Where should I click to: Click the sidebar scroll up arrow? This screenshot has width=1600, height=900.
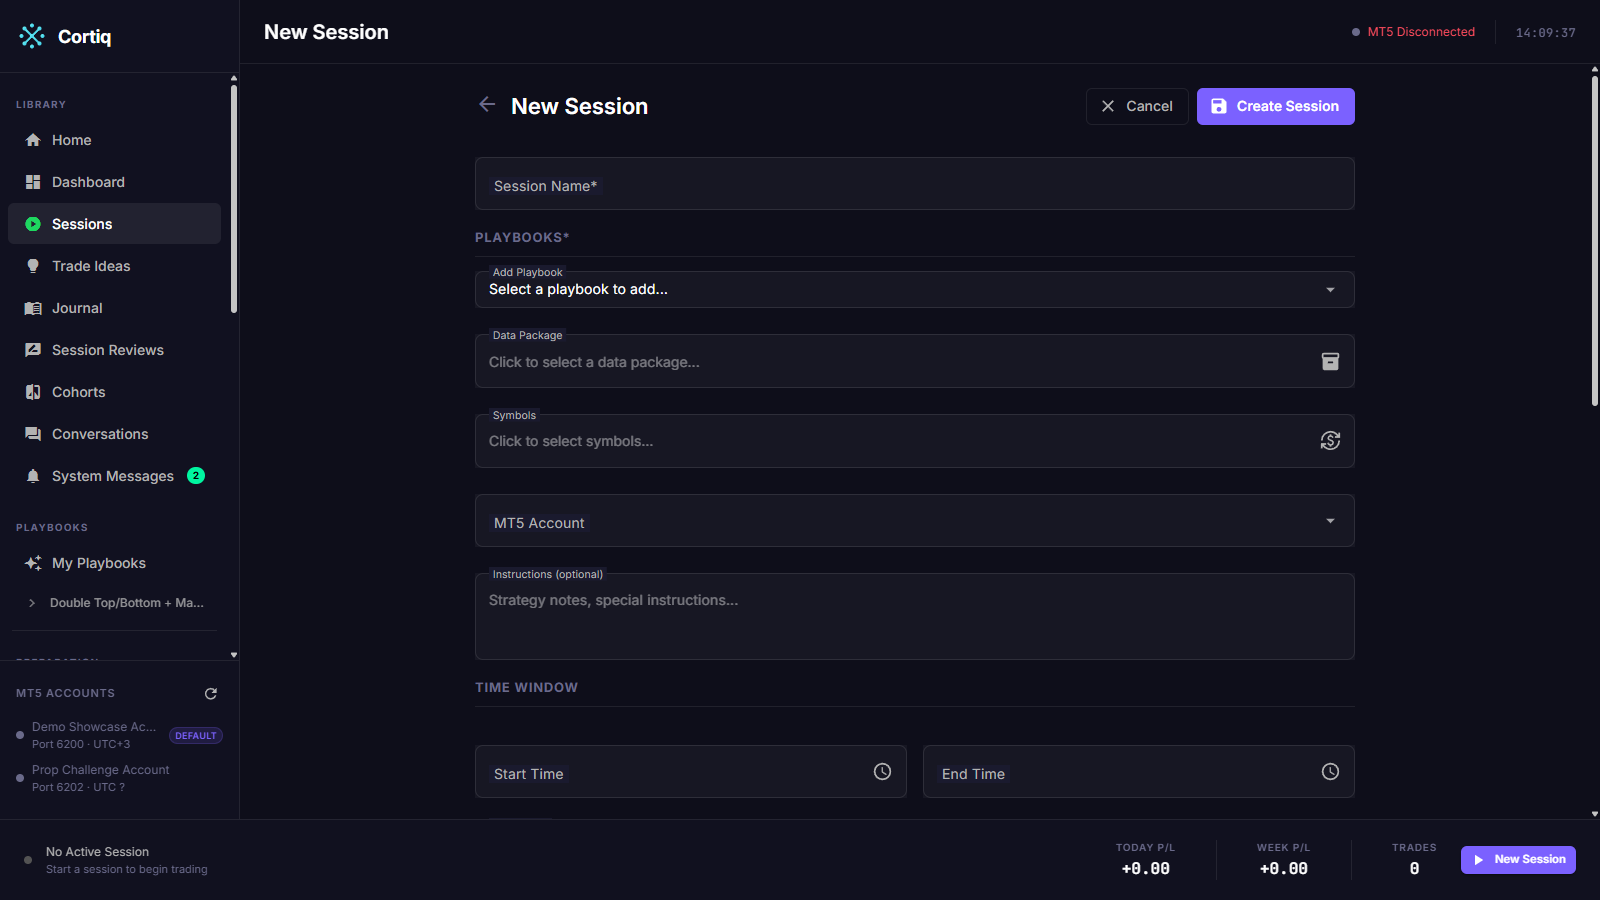pos(234,78)
